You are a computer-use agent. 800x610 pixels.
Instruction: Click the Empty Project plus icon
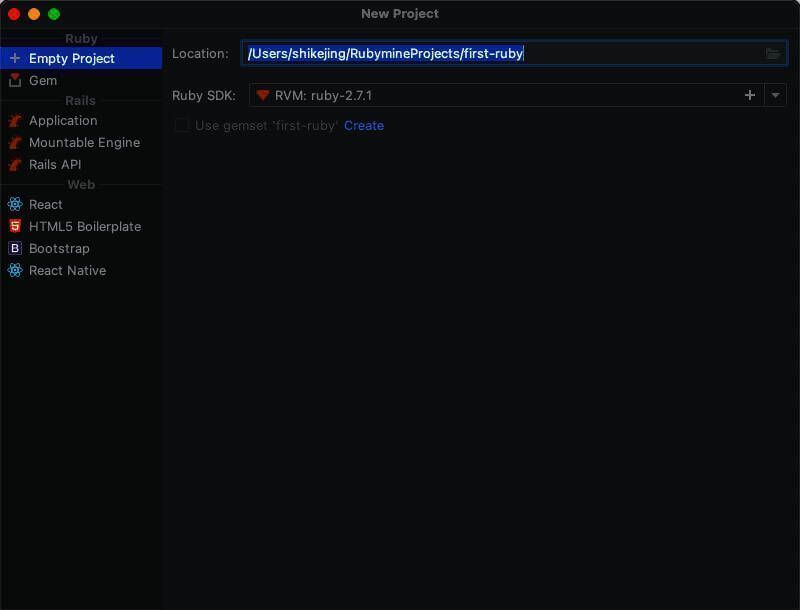point(15,58)
